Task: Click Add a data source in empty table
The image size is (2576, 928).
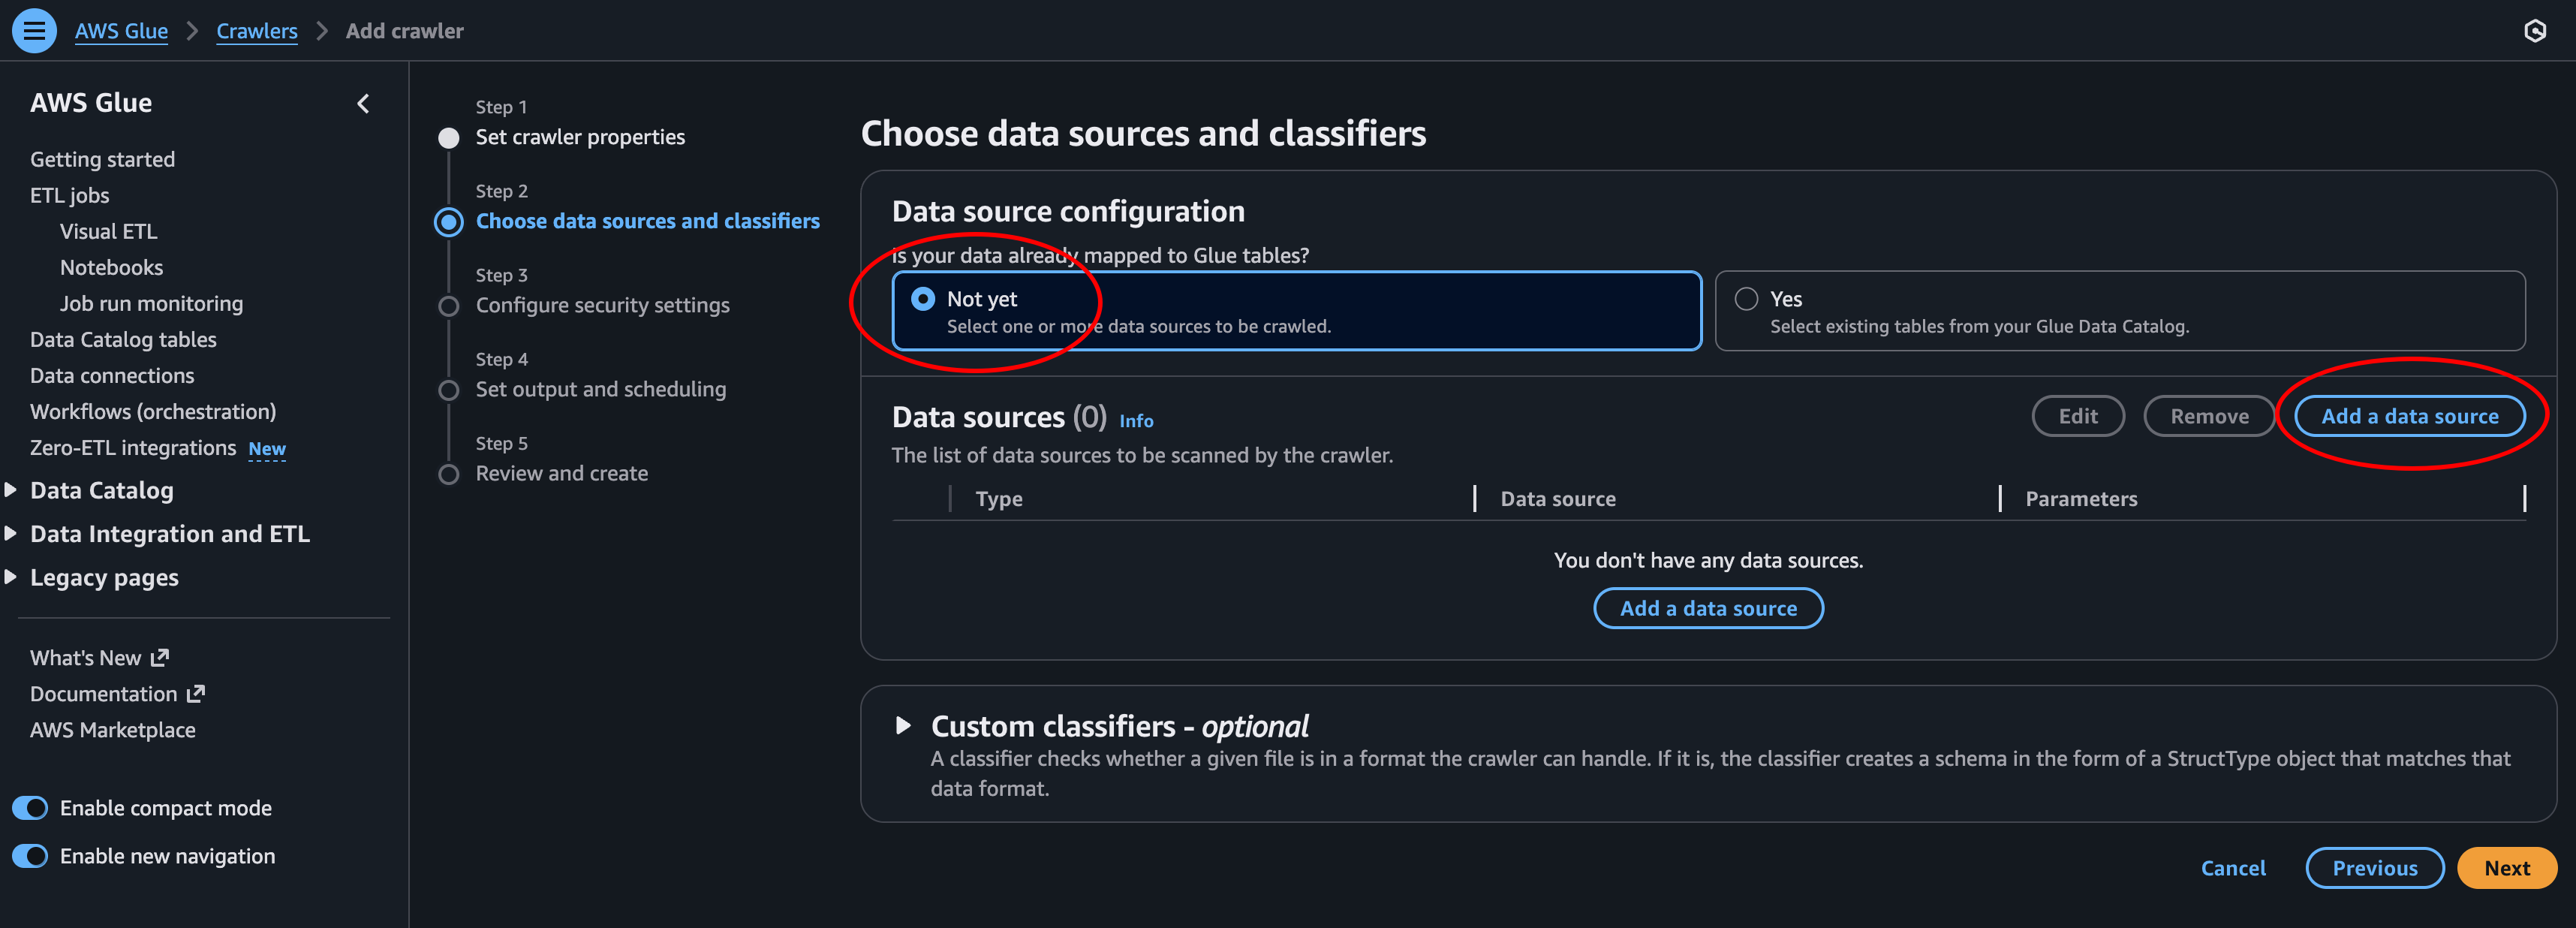Action: [1708, 608]
